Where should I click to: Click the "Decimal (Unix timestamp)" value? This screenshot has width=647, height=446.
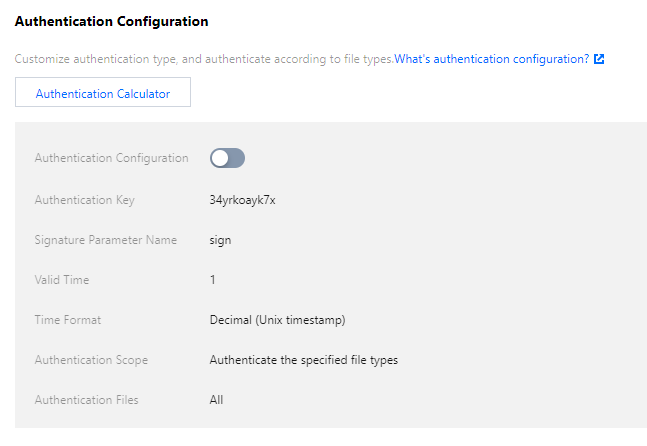(x=277, y=320)
